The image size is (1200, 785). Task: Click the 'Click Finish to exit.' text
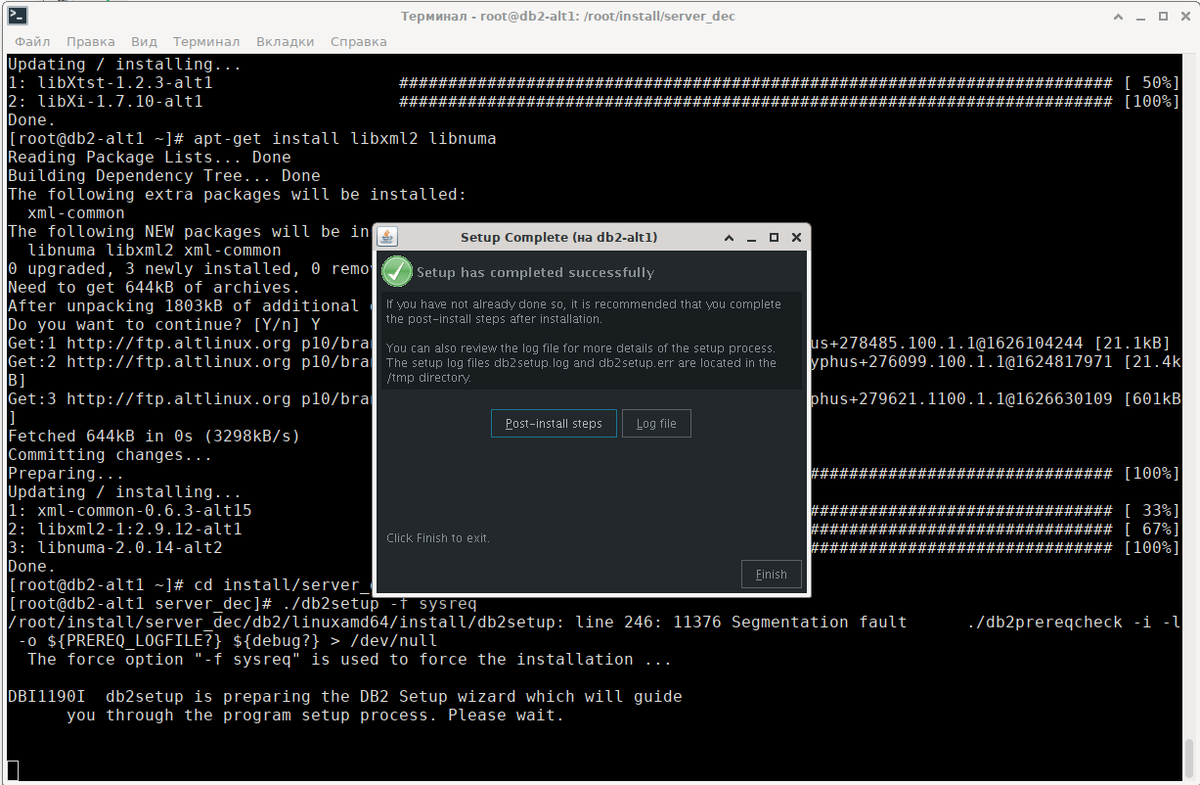point(438,538)
